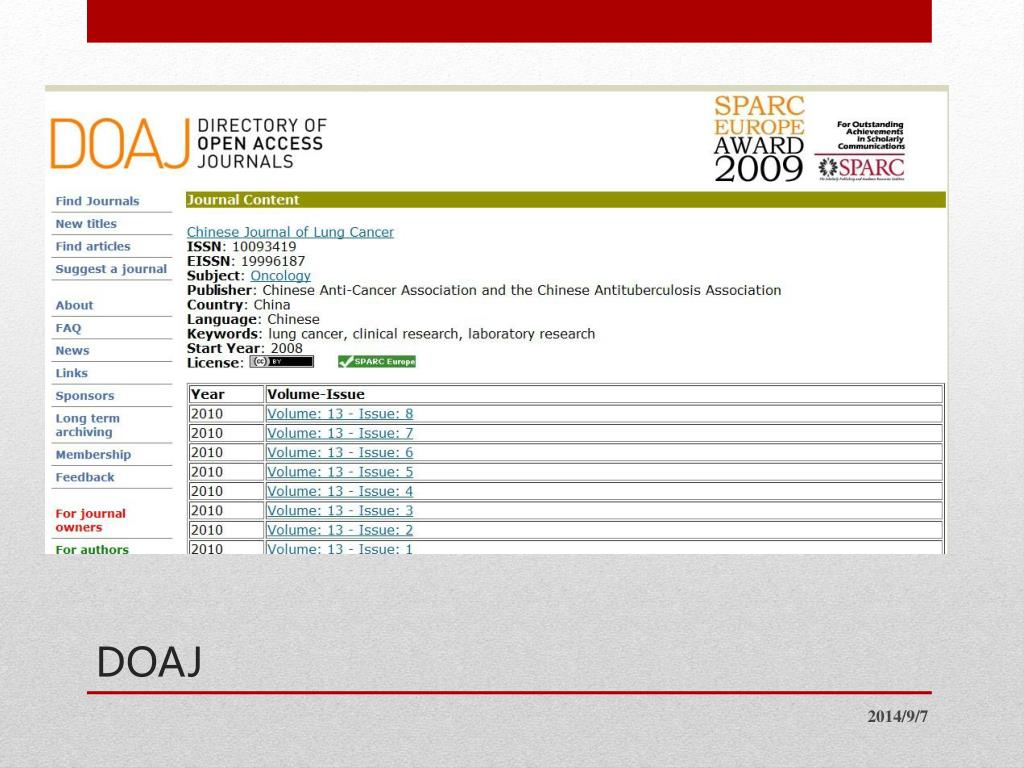This screenshot has width=1024, height=768.
Task: Follow the Oncology subject link
Action: coord(281,276)
